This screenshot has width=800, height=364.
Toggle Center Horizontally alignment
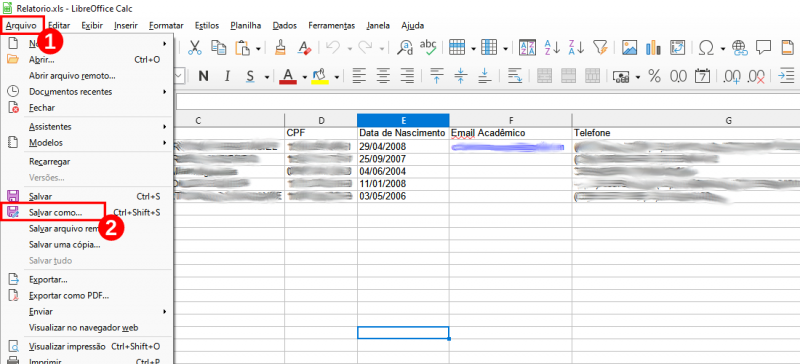(383, 77)
